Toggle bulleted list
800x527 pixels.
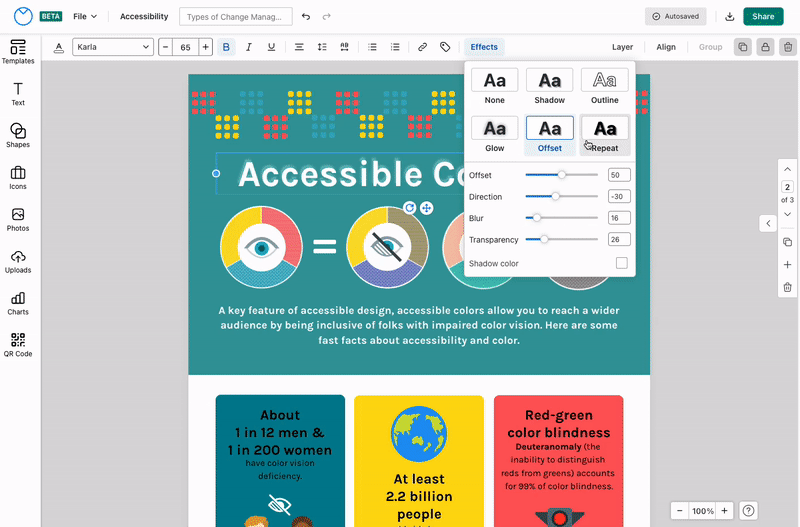pos(372,47)
